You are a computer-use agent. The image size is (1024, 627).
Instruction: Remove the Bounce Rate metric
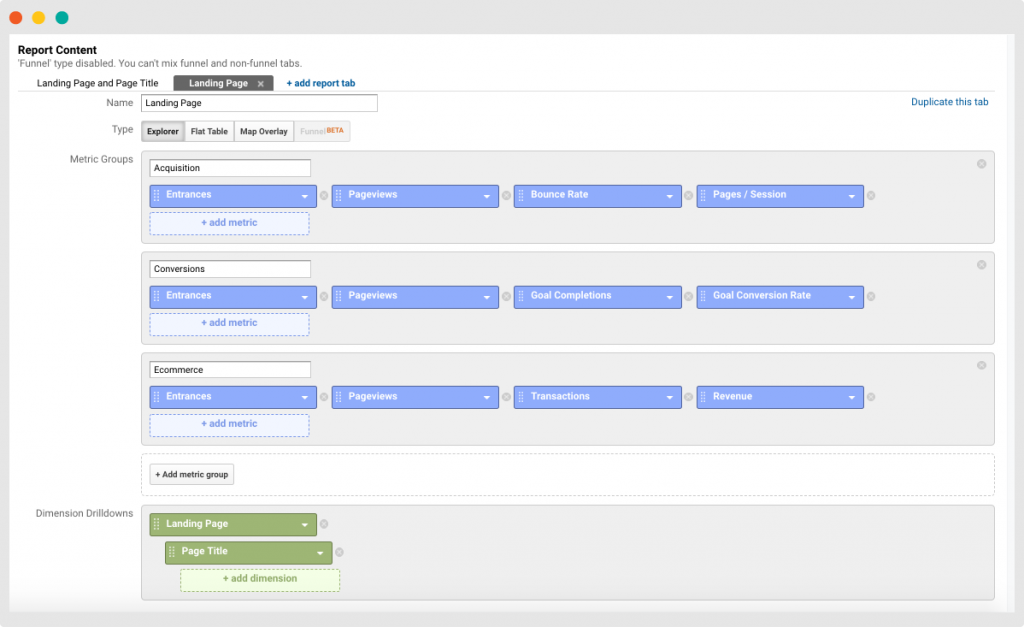pyautogui.click(x=688, y=196)
